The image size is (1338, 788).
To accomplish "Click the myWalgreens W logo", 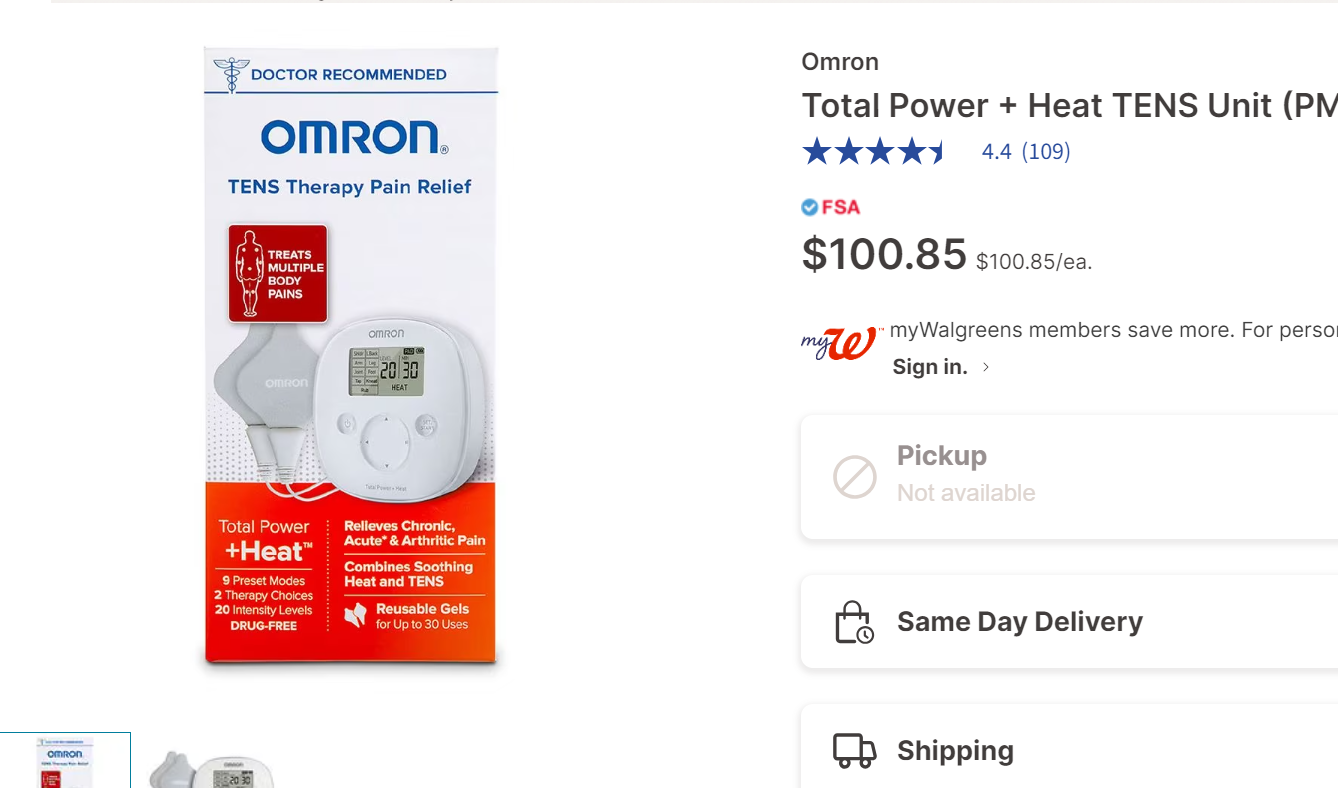I will coord(839,344).
